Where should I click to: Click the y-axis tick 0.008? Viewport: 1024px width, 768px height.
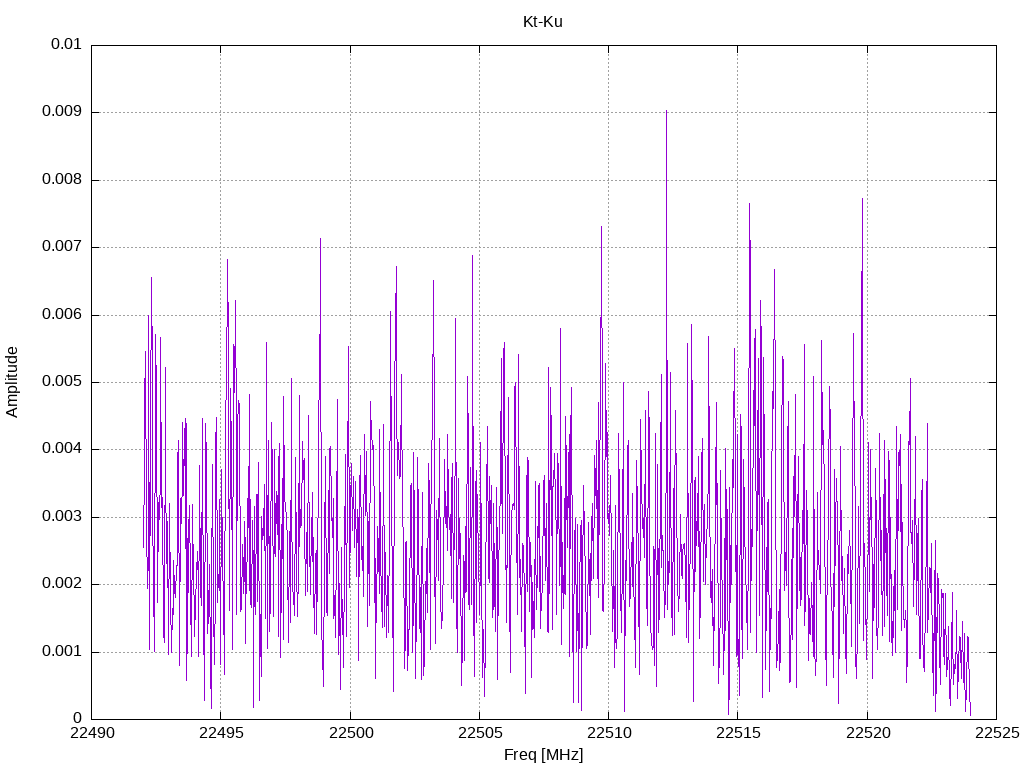(x=62, y=179)
